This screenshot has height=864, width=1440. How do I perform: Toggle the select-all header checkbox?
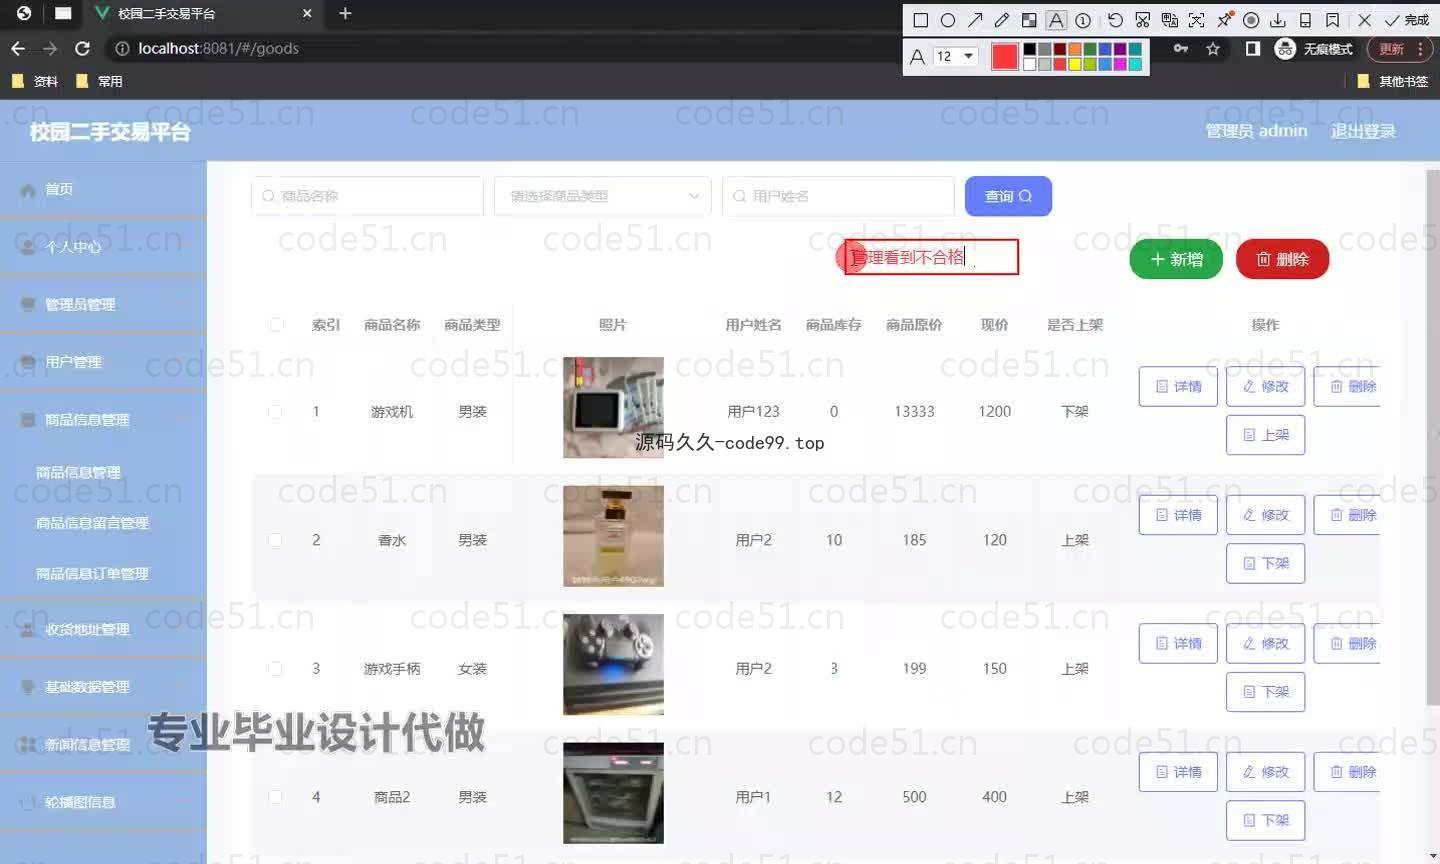[x=276, y=324]
